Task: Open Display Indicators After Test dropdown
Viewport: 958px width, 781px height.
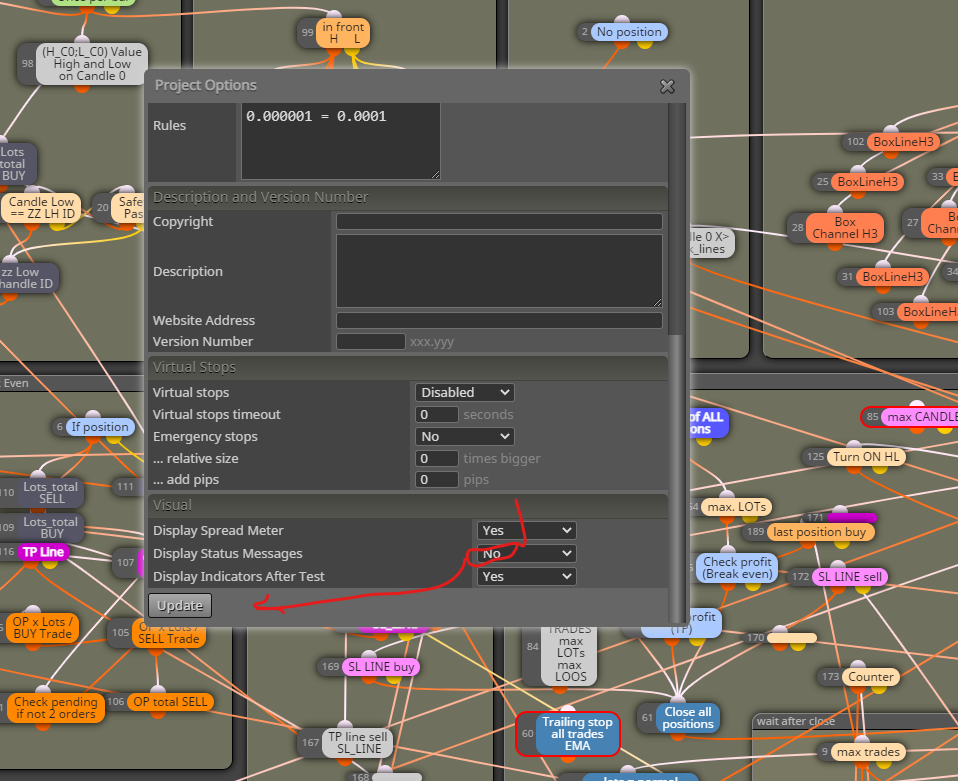Action: (526, 576)
